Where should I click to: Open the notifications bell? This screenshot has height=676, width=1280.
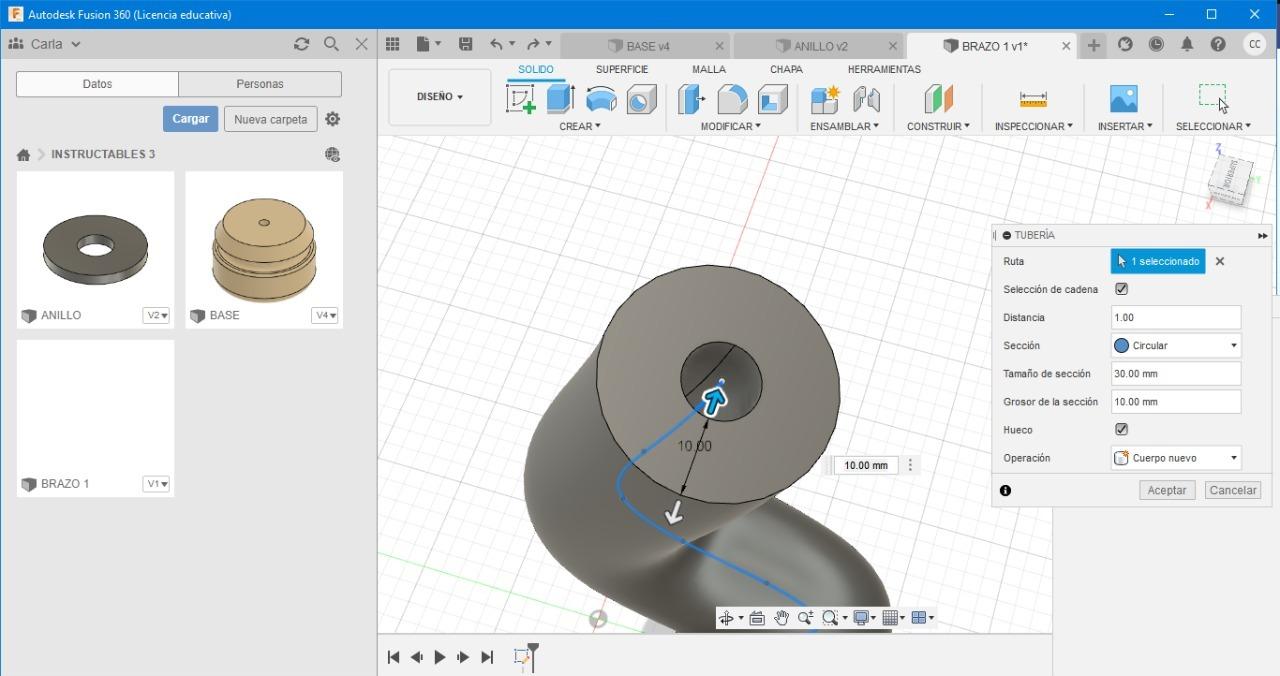(x=1187, y=44)
